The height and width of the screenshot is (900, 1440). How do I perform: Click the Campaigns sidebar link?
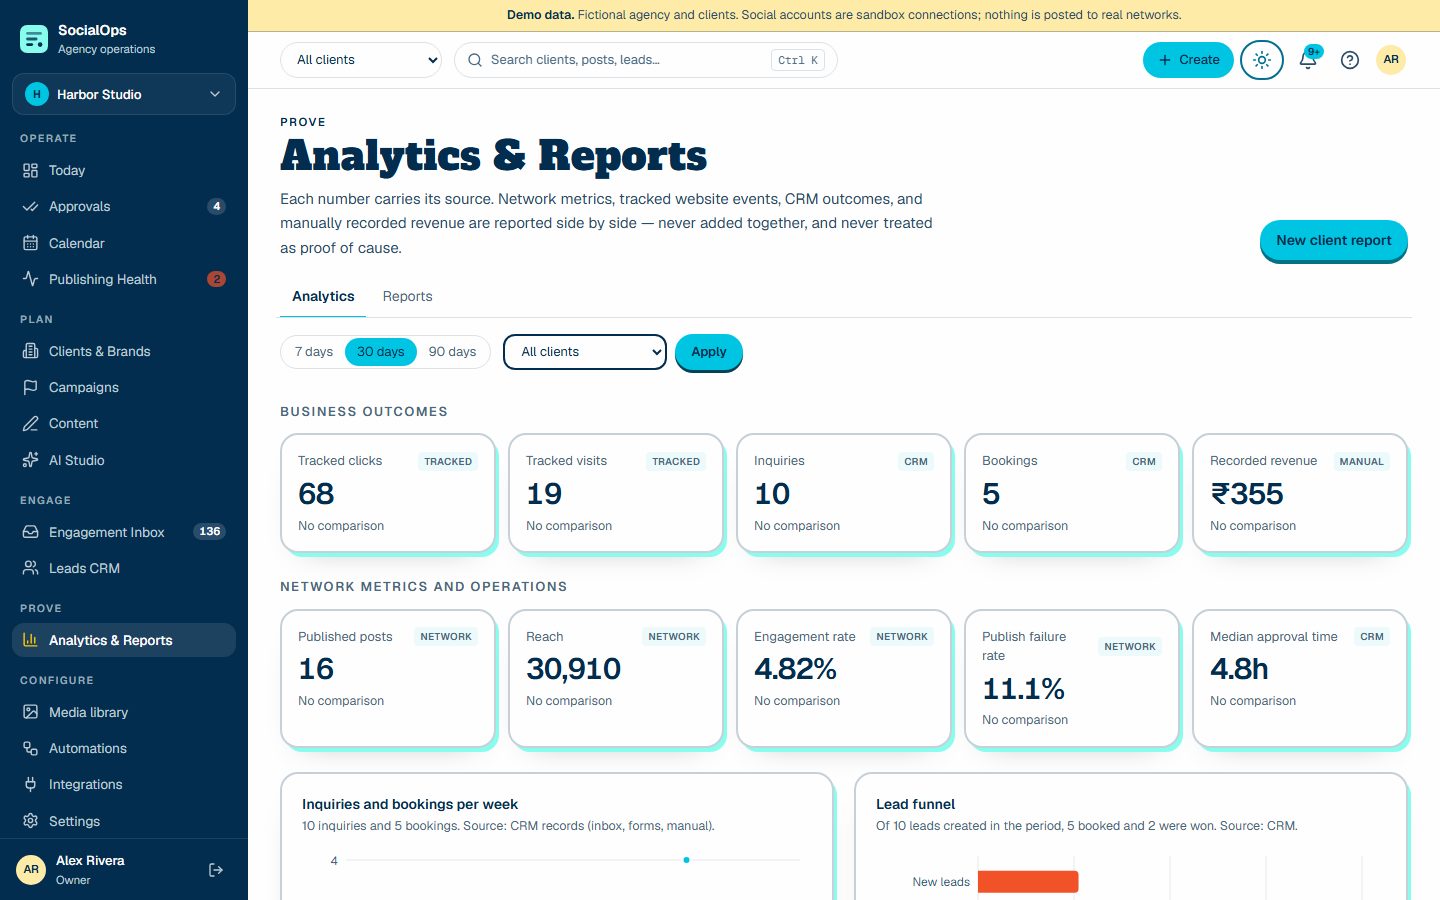coord(124,387)
